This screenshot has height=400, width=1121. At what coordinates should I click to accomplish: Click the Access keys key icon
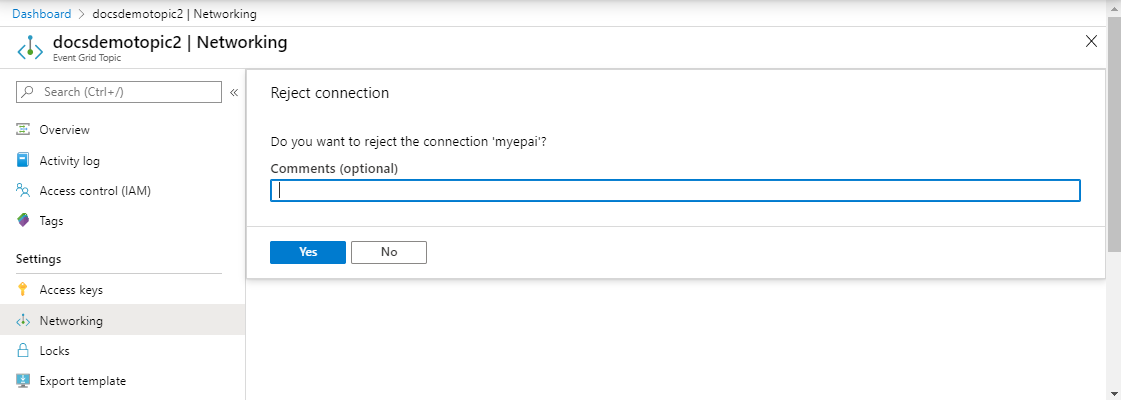23,290
